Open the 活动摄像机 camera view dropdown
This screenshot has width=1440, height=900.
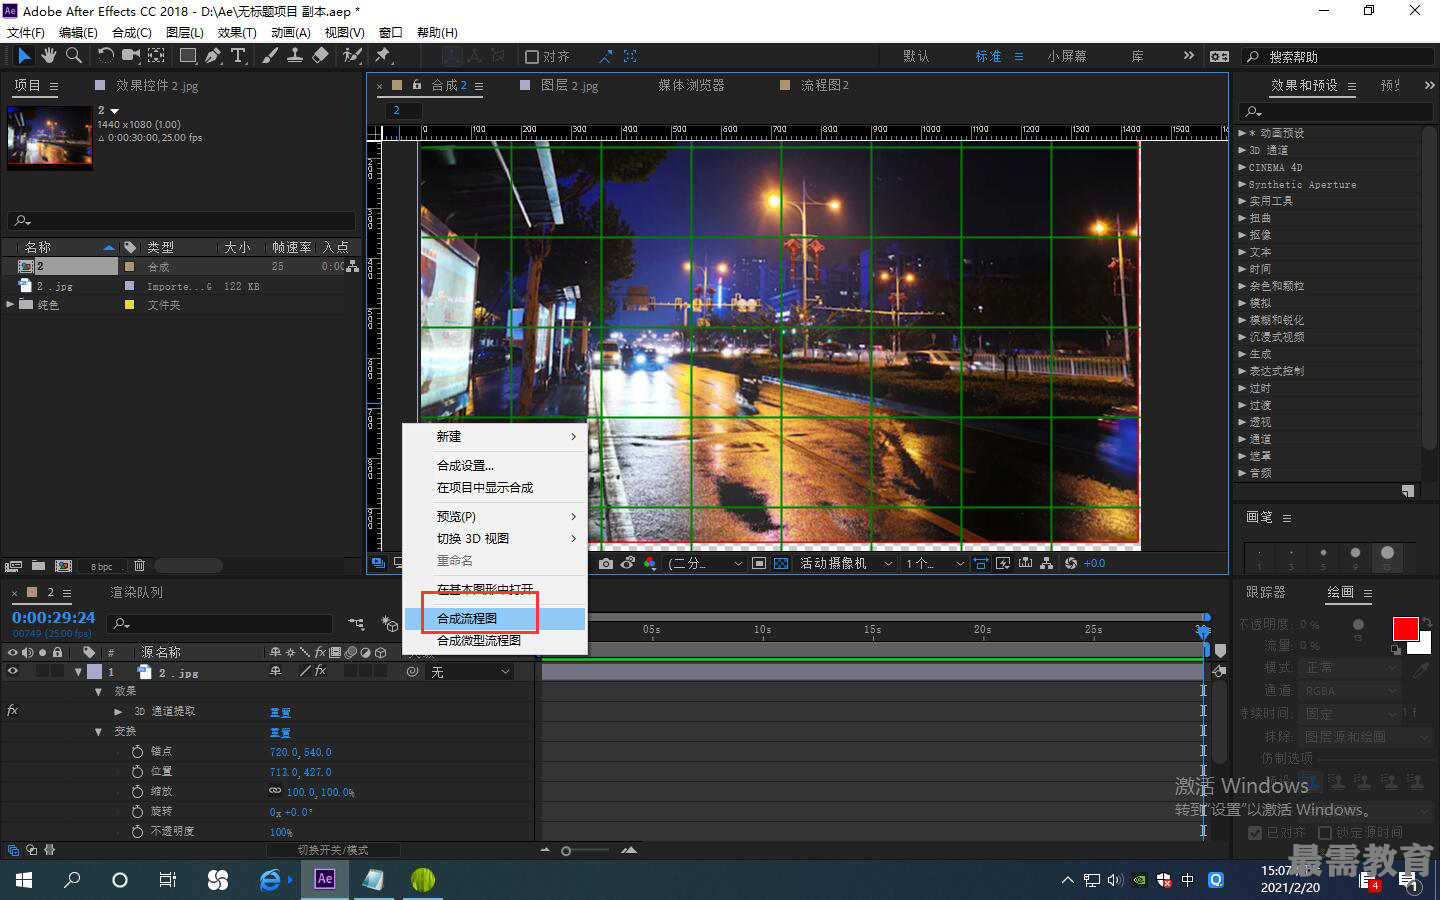(x=846, y=564)
